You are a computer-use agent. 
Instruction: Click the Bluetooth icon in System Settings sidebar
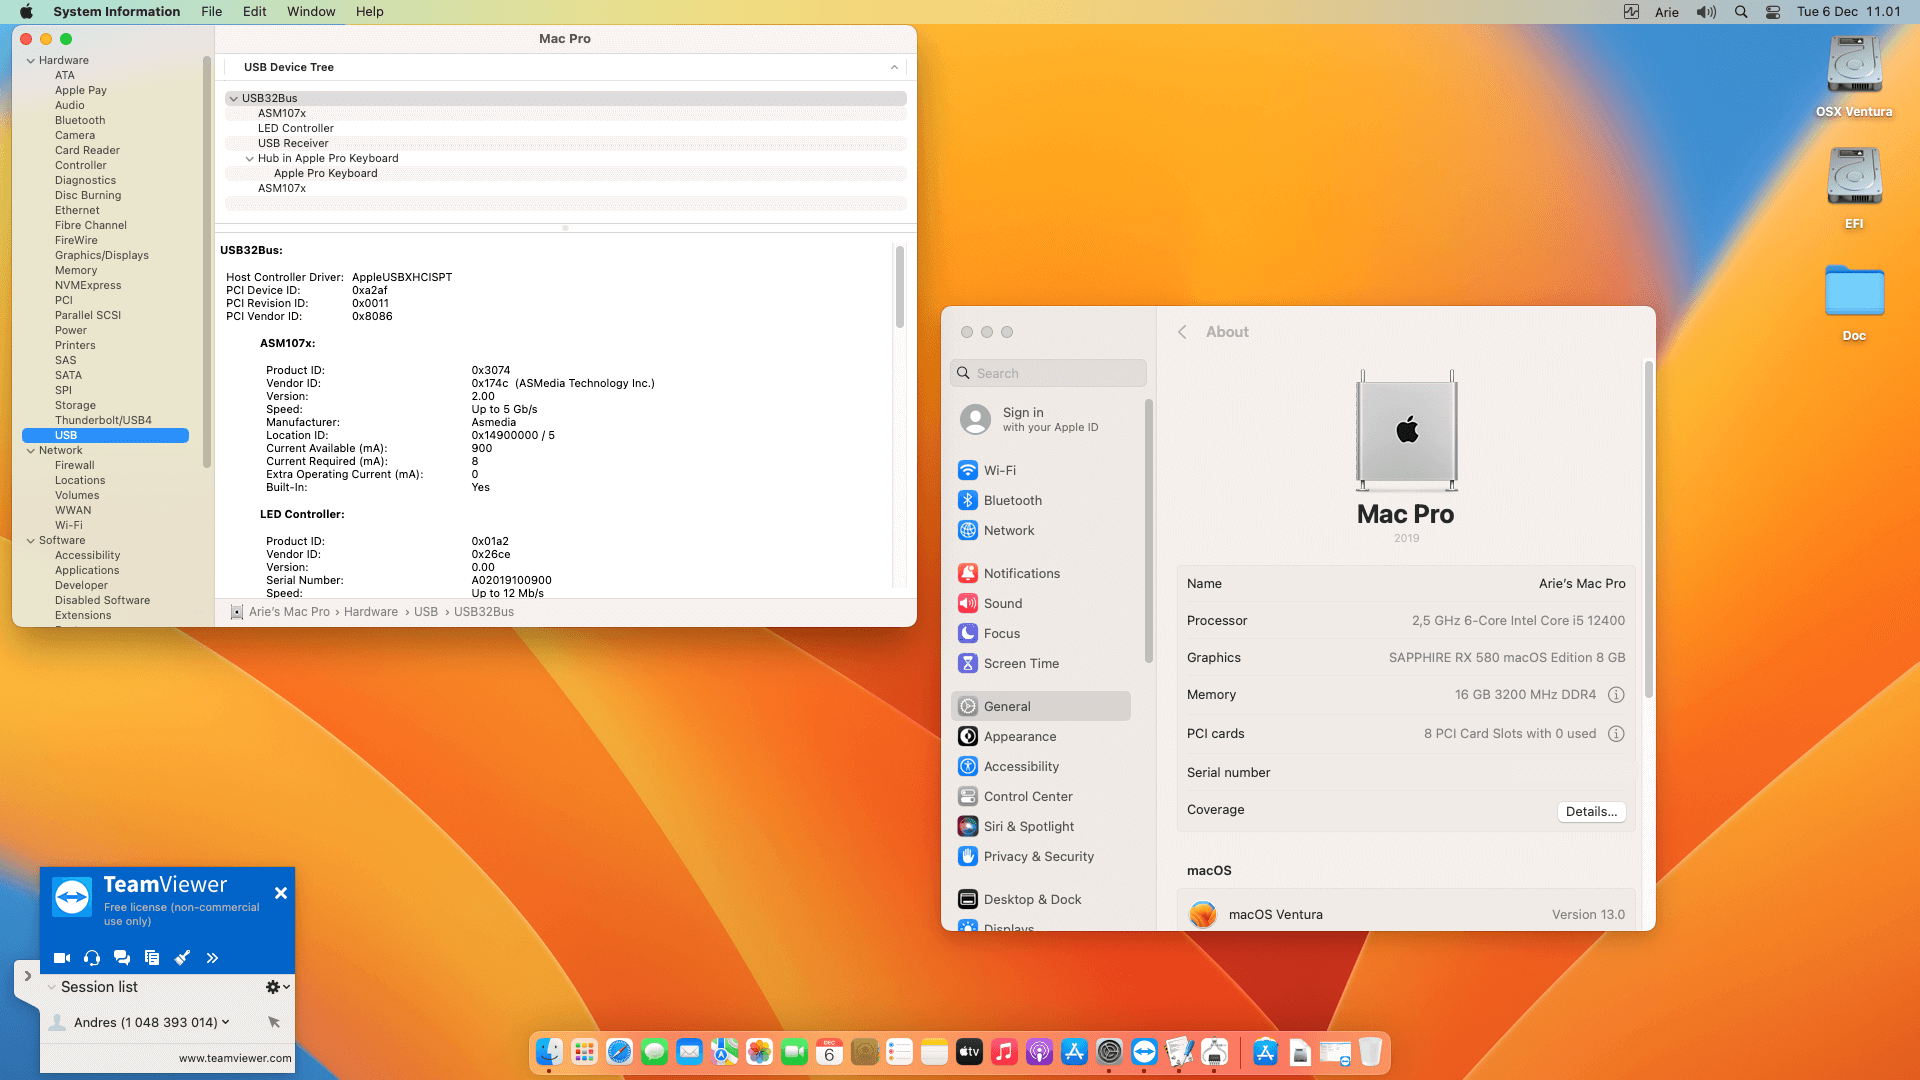tap(967, 500)
